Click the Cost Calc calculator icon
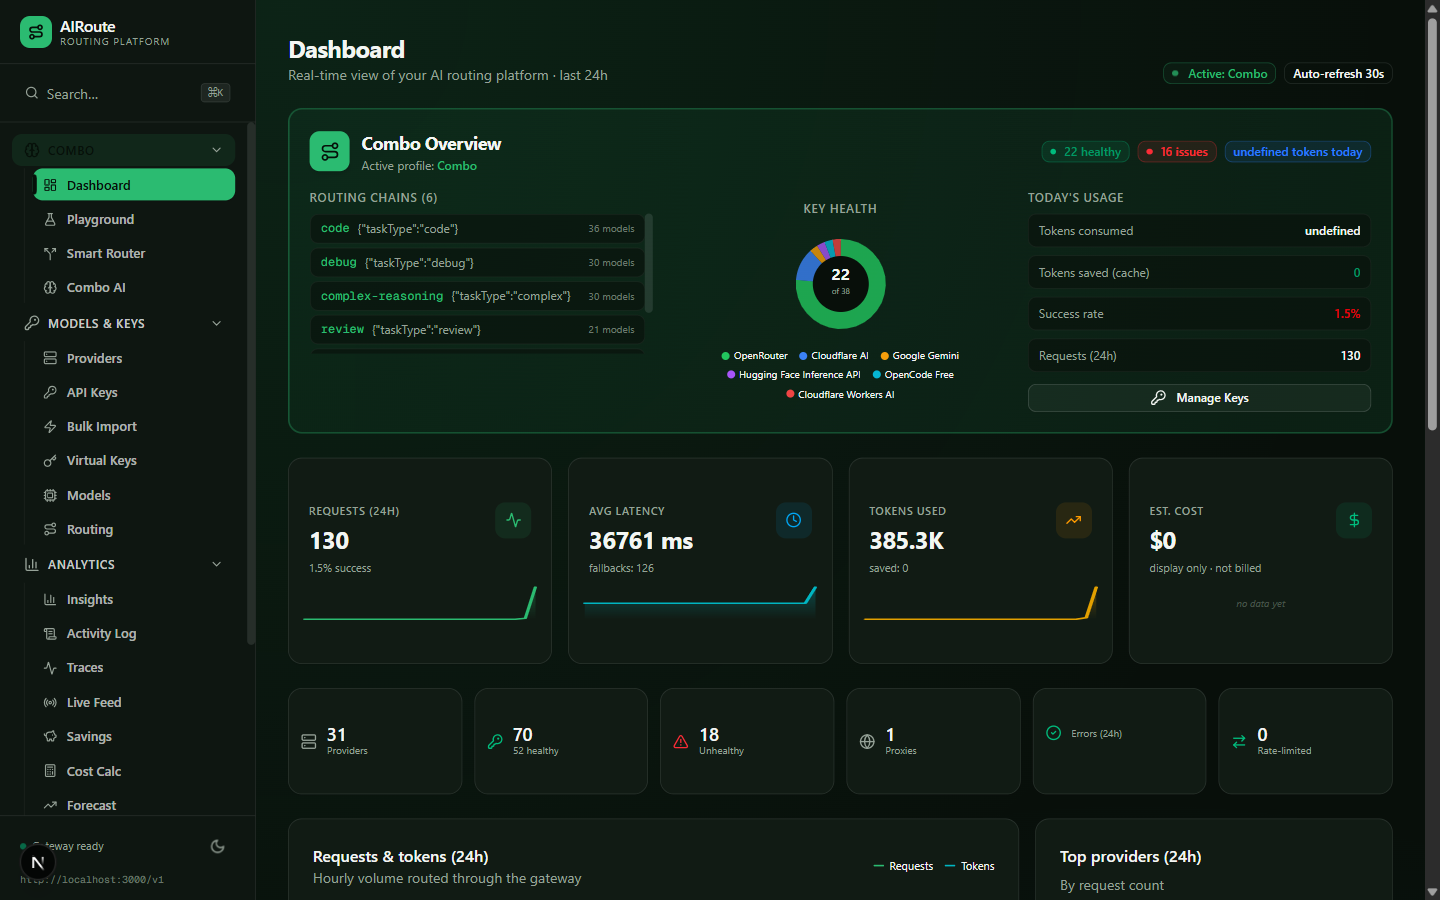Viewport: 1440px width, 900px height. (x=50, y=771)
